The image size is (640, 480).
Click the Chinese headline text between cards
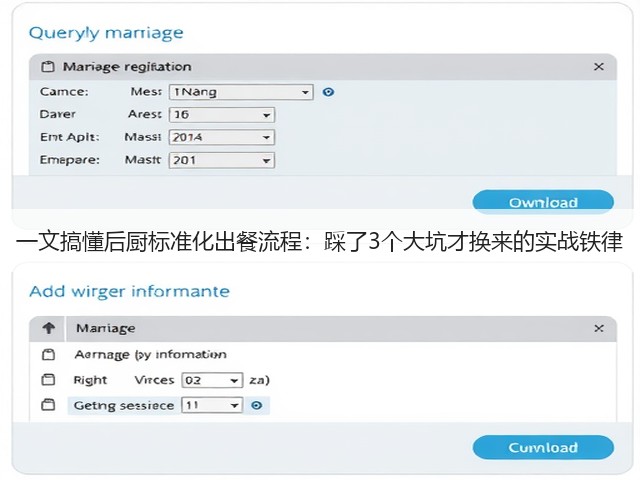tap(319, 242)
